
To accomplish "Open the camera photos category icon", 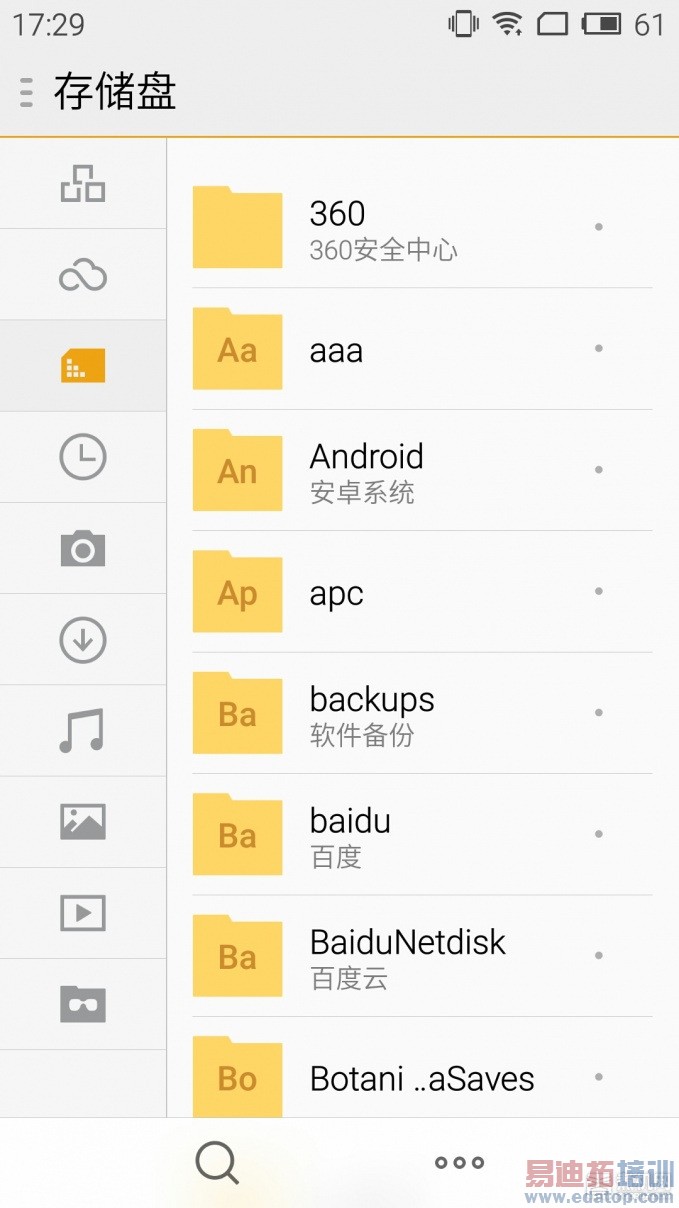I will click(x=83, y=549).
